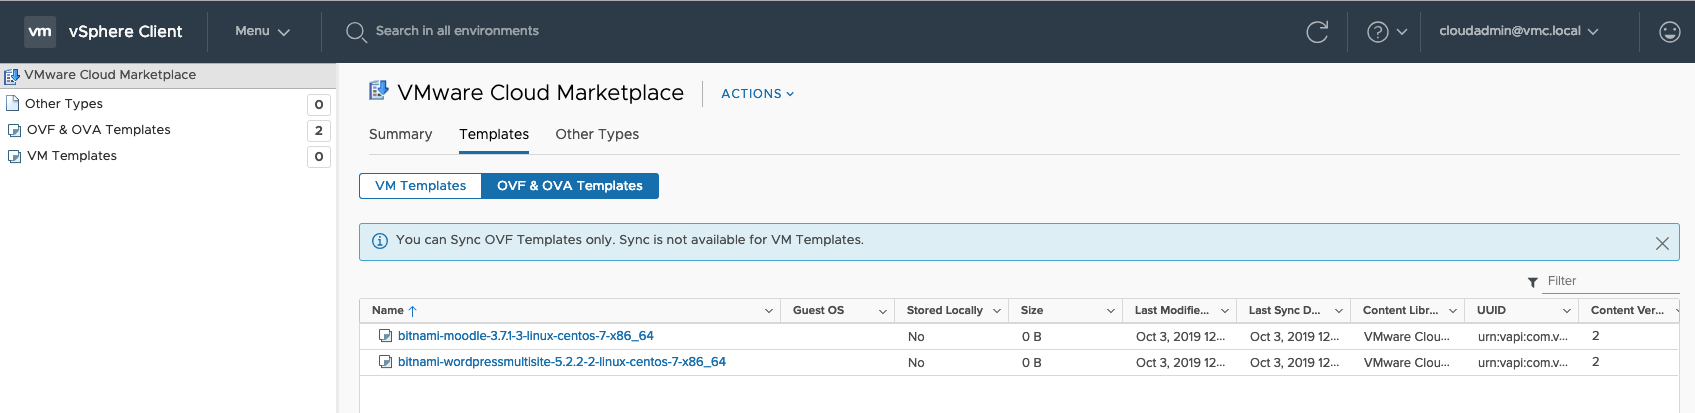
Task: Click the filter funnel icon
Action: click(x=1532, y=282)
